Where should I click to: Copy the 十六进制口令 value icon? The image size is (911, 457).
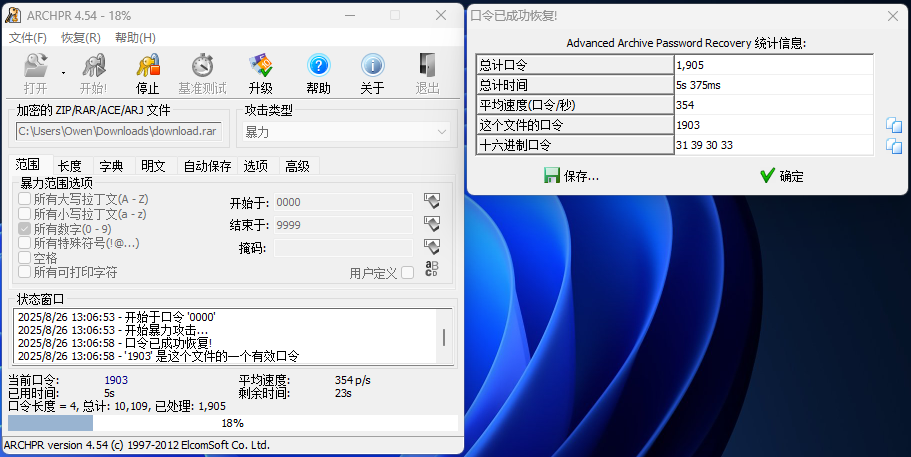click(894, 145)
